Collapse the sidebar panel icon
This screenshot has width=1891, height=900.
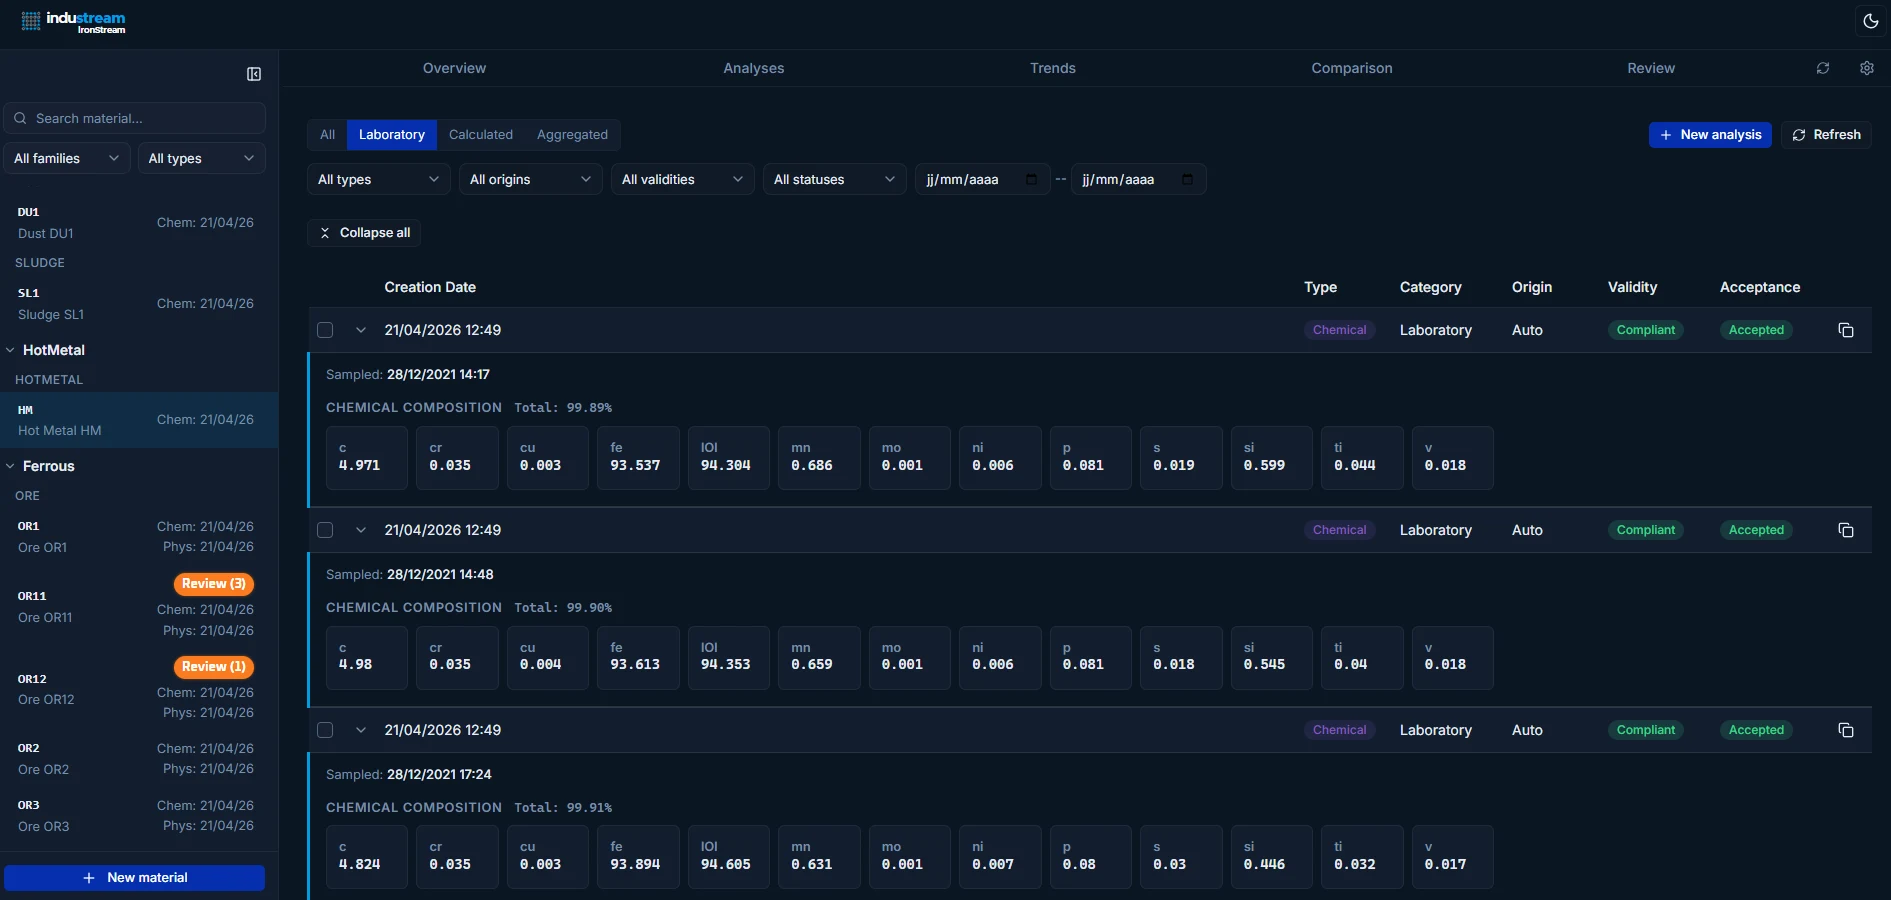[x=254, y=74]
